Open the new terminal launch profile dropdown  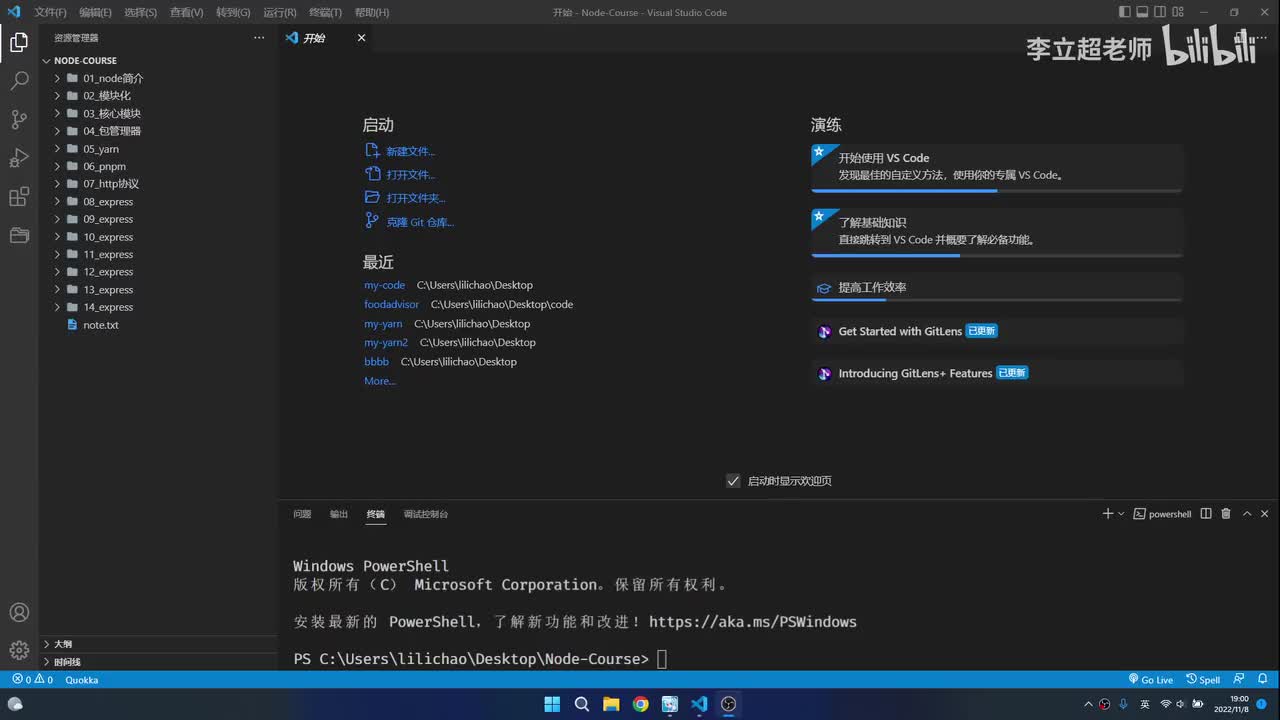(1121, 514)
